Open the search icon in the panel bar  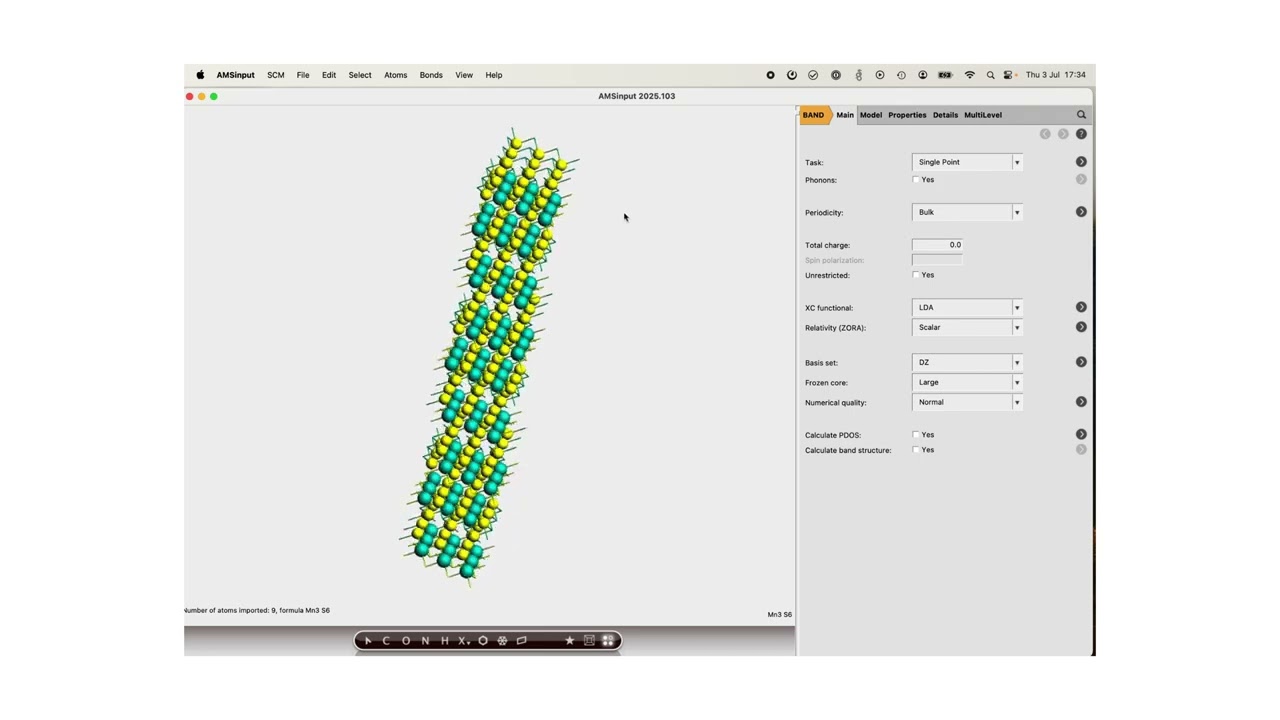(1081, 115)
